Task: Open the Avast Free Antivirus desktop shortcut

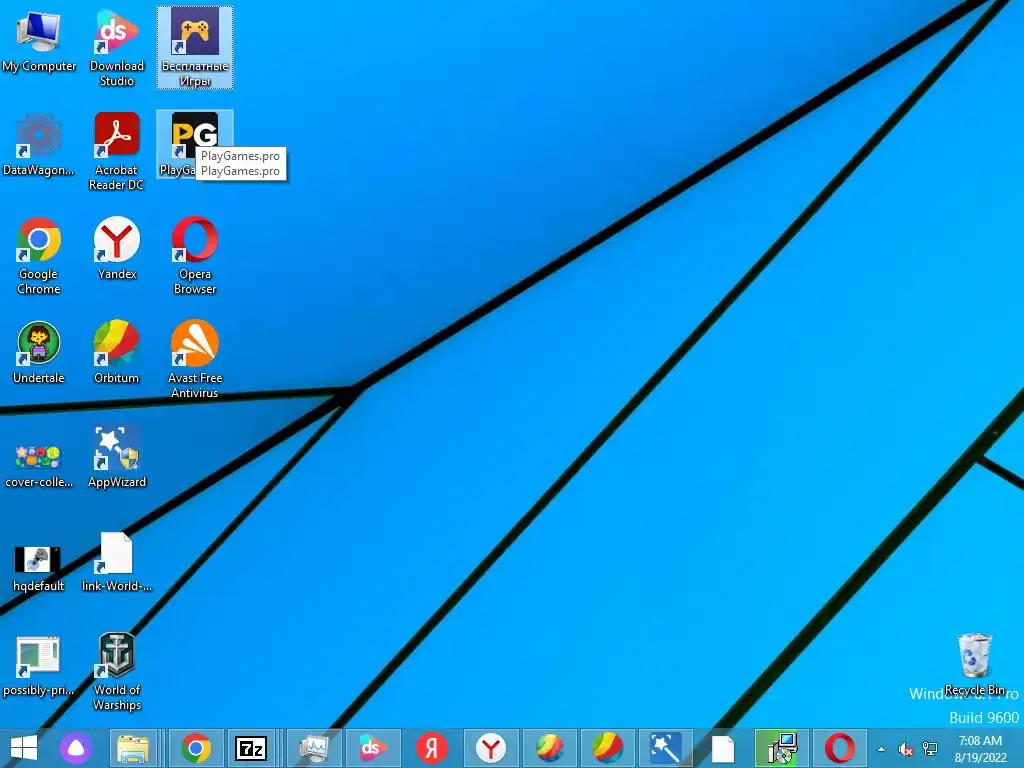Action: coord(195,359)
